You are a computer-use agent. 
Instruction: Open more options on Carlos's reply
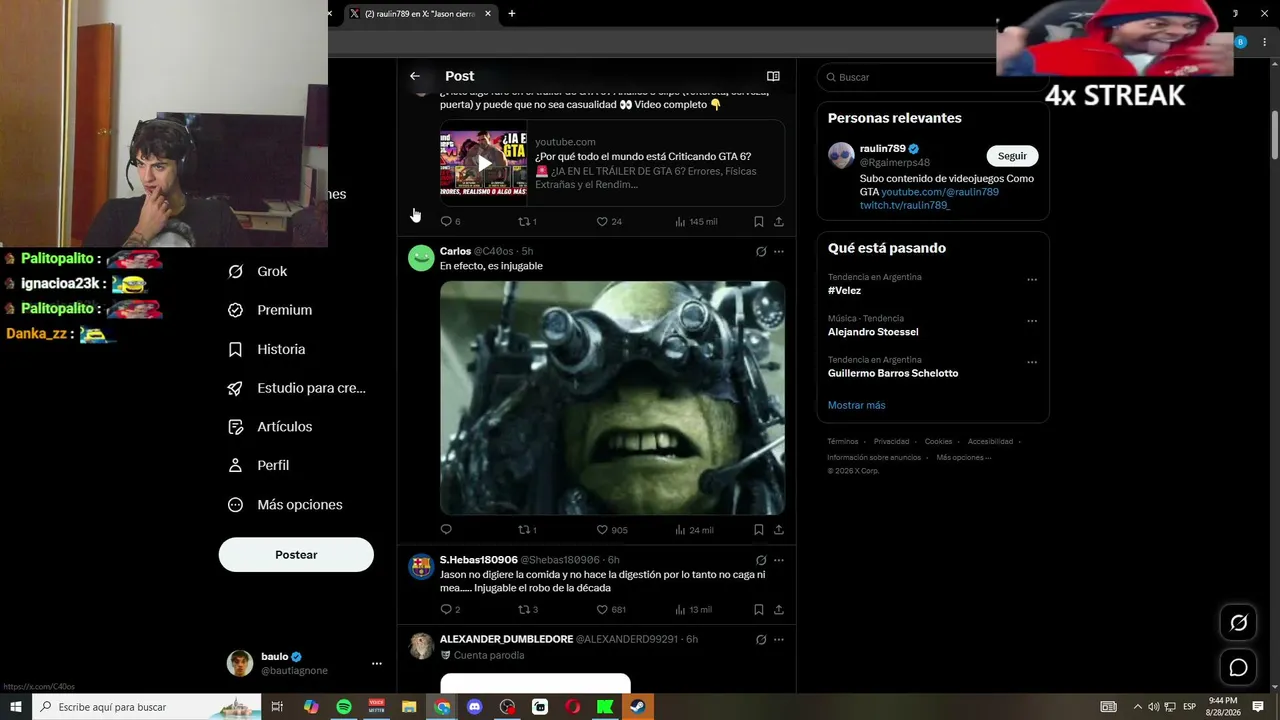[x=779, y=252]
